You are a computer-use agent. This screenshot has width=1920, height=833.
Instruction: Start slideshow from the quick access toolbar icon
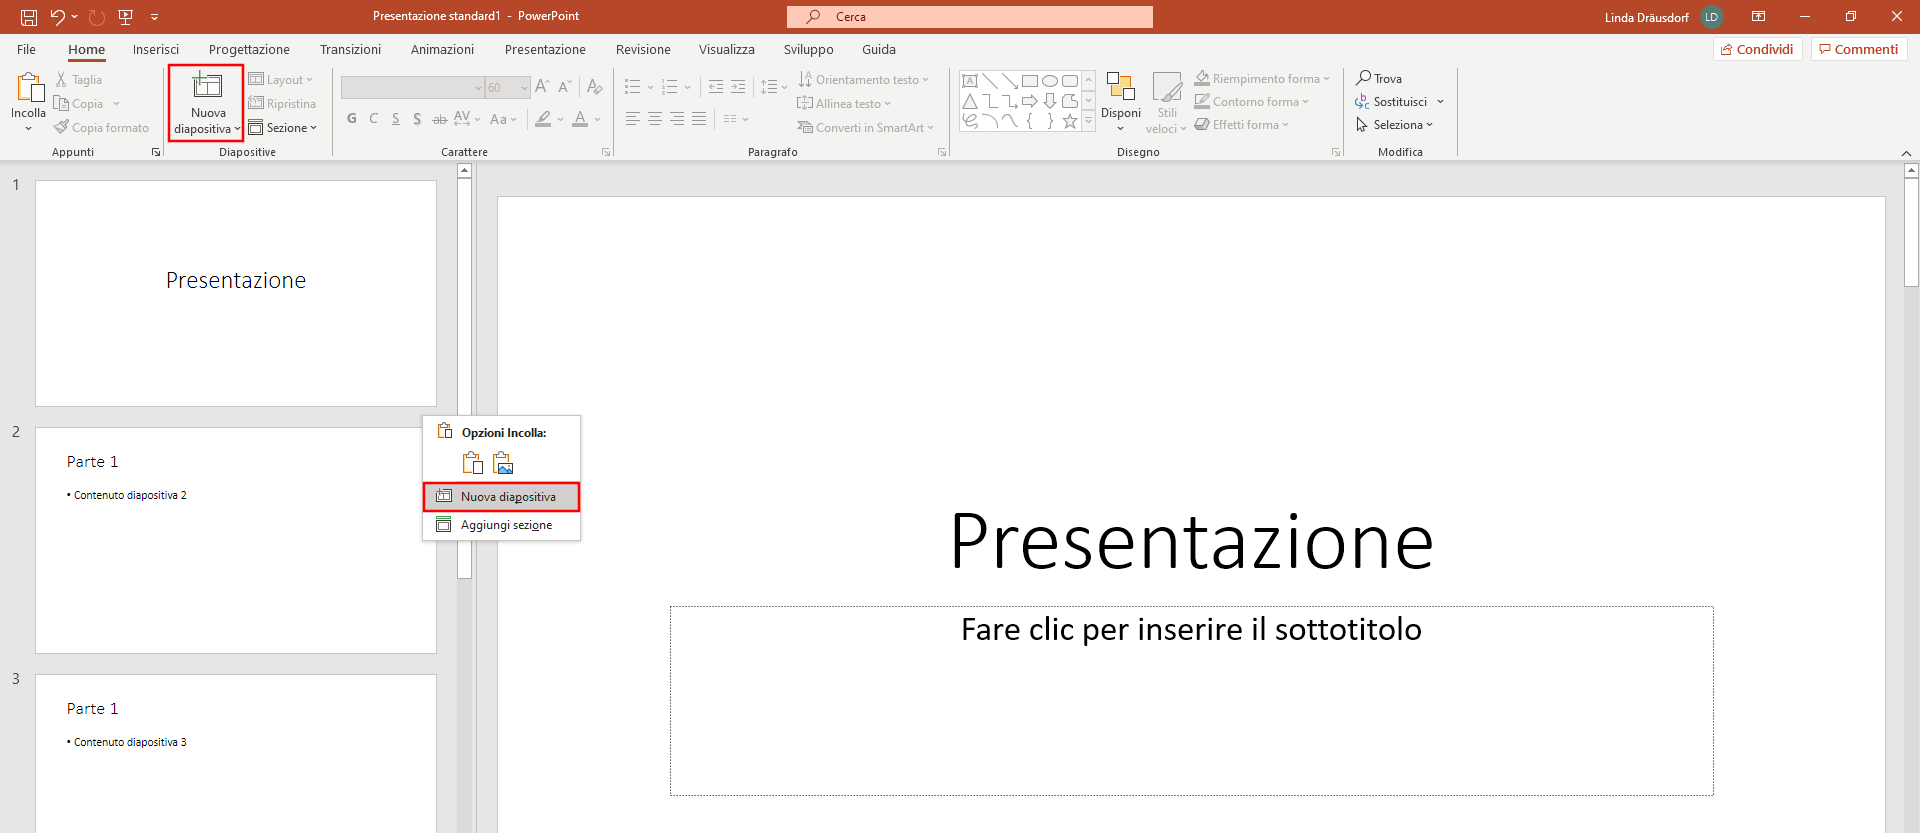point(126,17)
